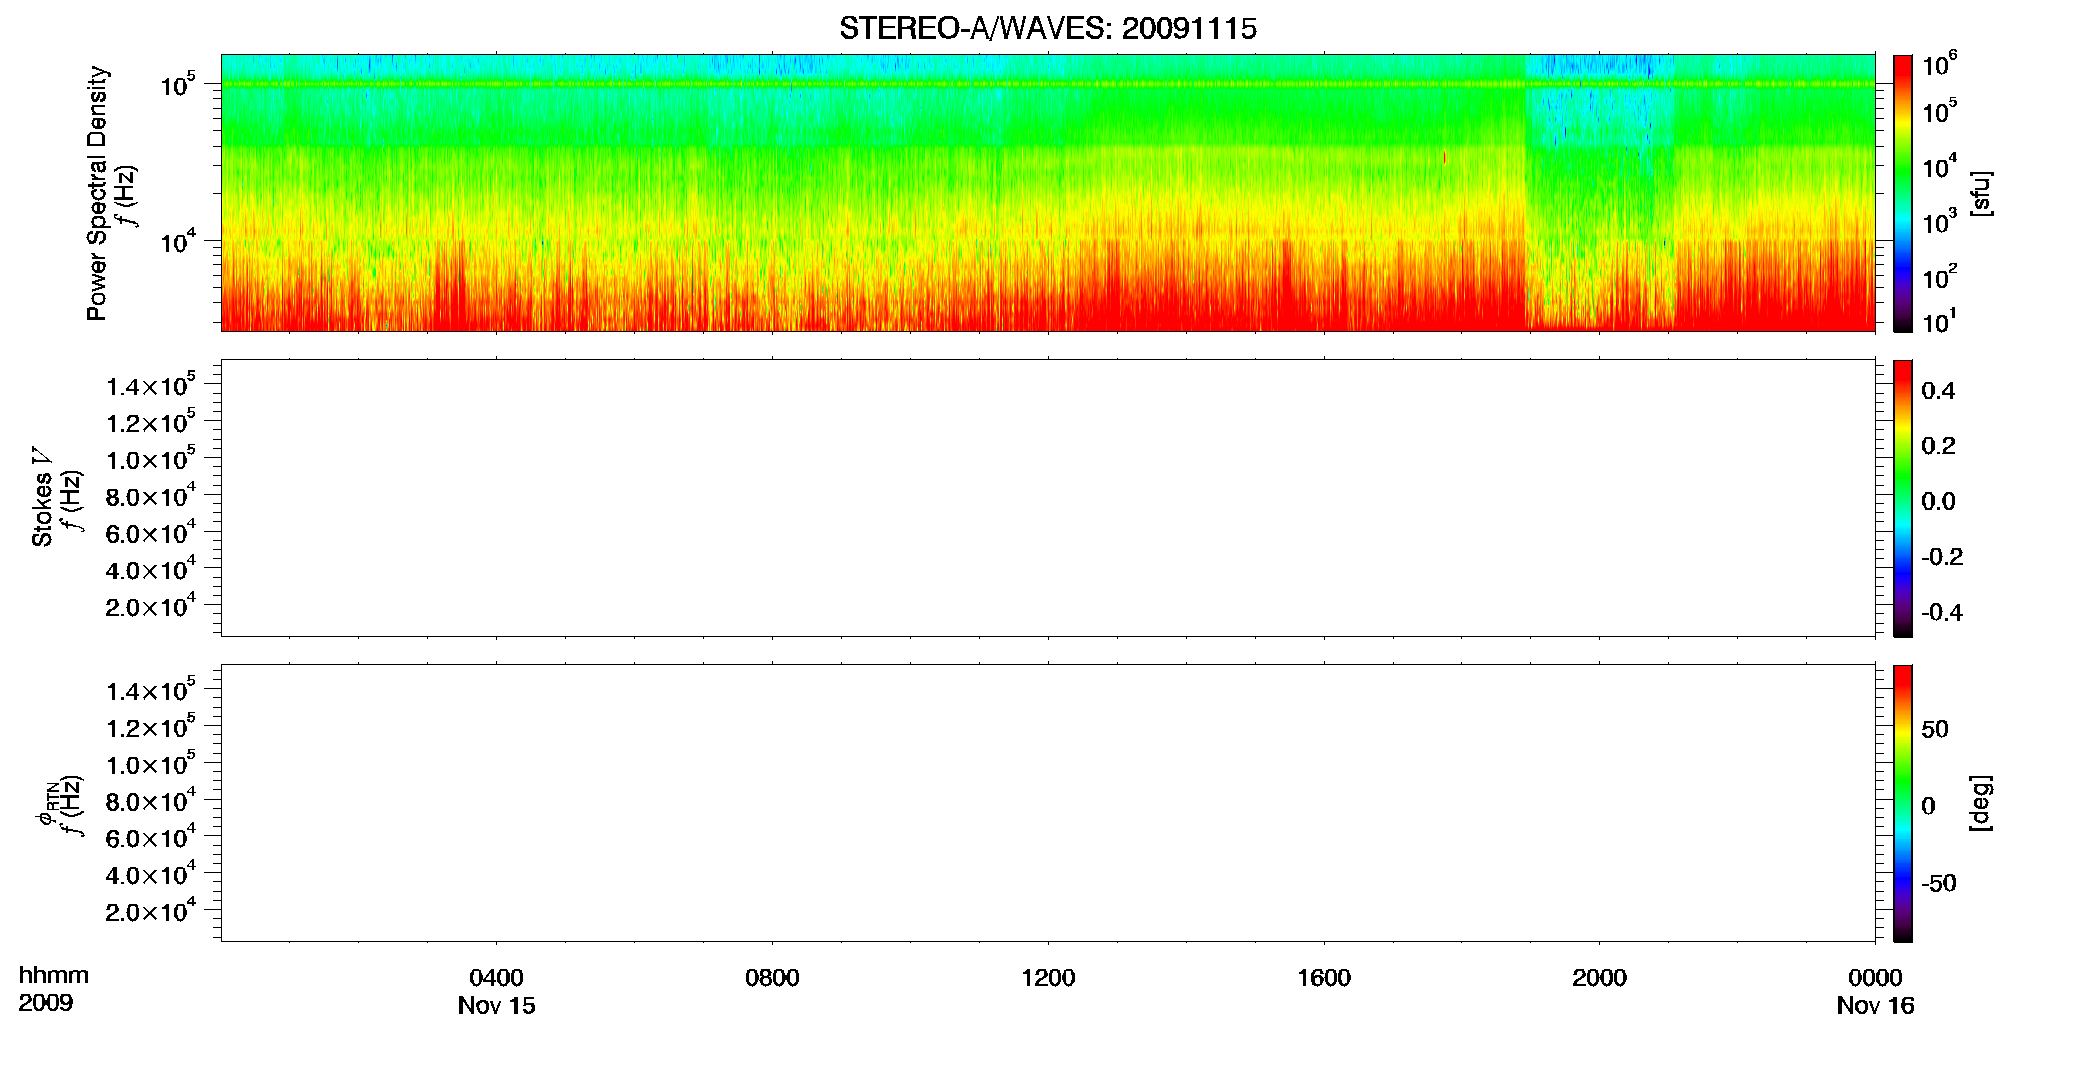Select the [deg] unit label
The width and height of the screenshot is (2096, 1080).
pyautogui.click(x=1980, y=803)
